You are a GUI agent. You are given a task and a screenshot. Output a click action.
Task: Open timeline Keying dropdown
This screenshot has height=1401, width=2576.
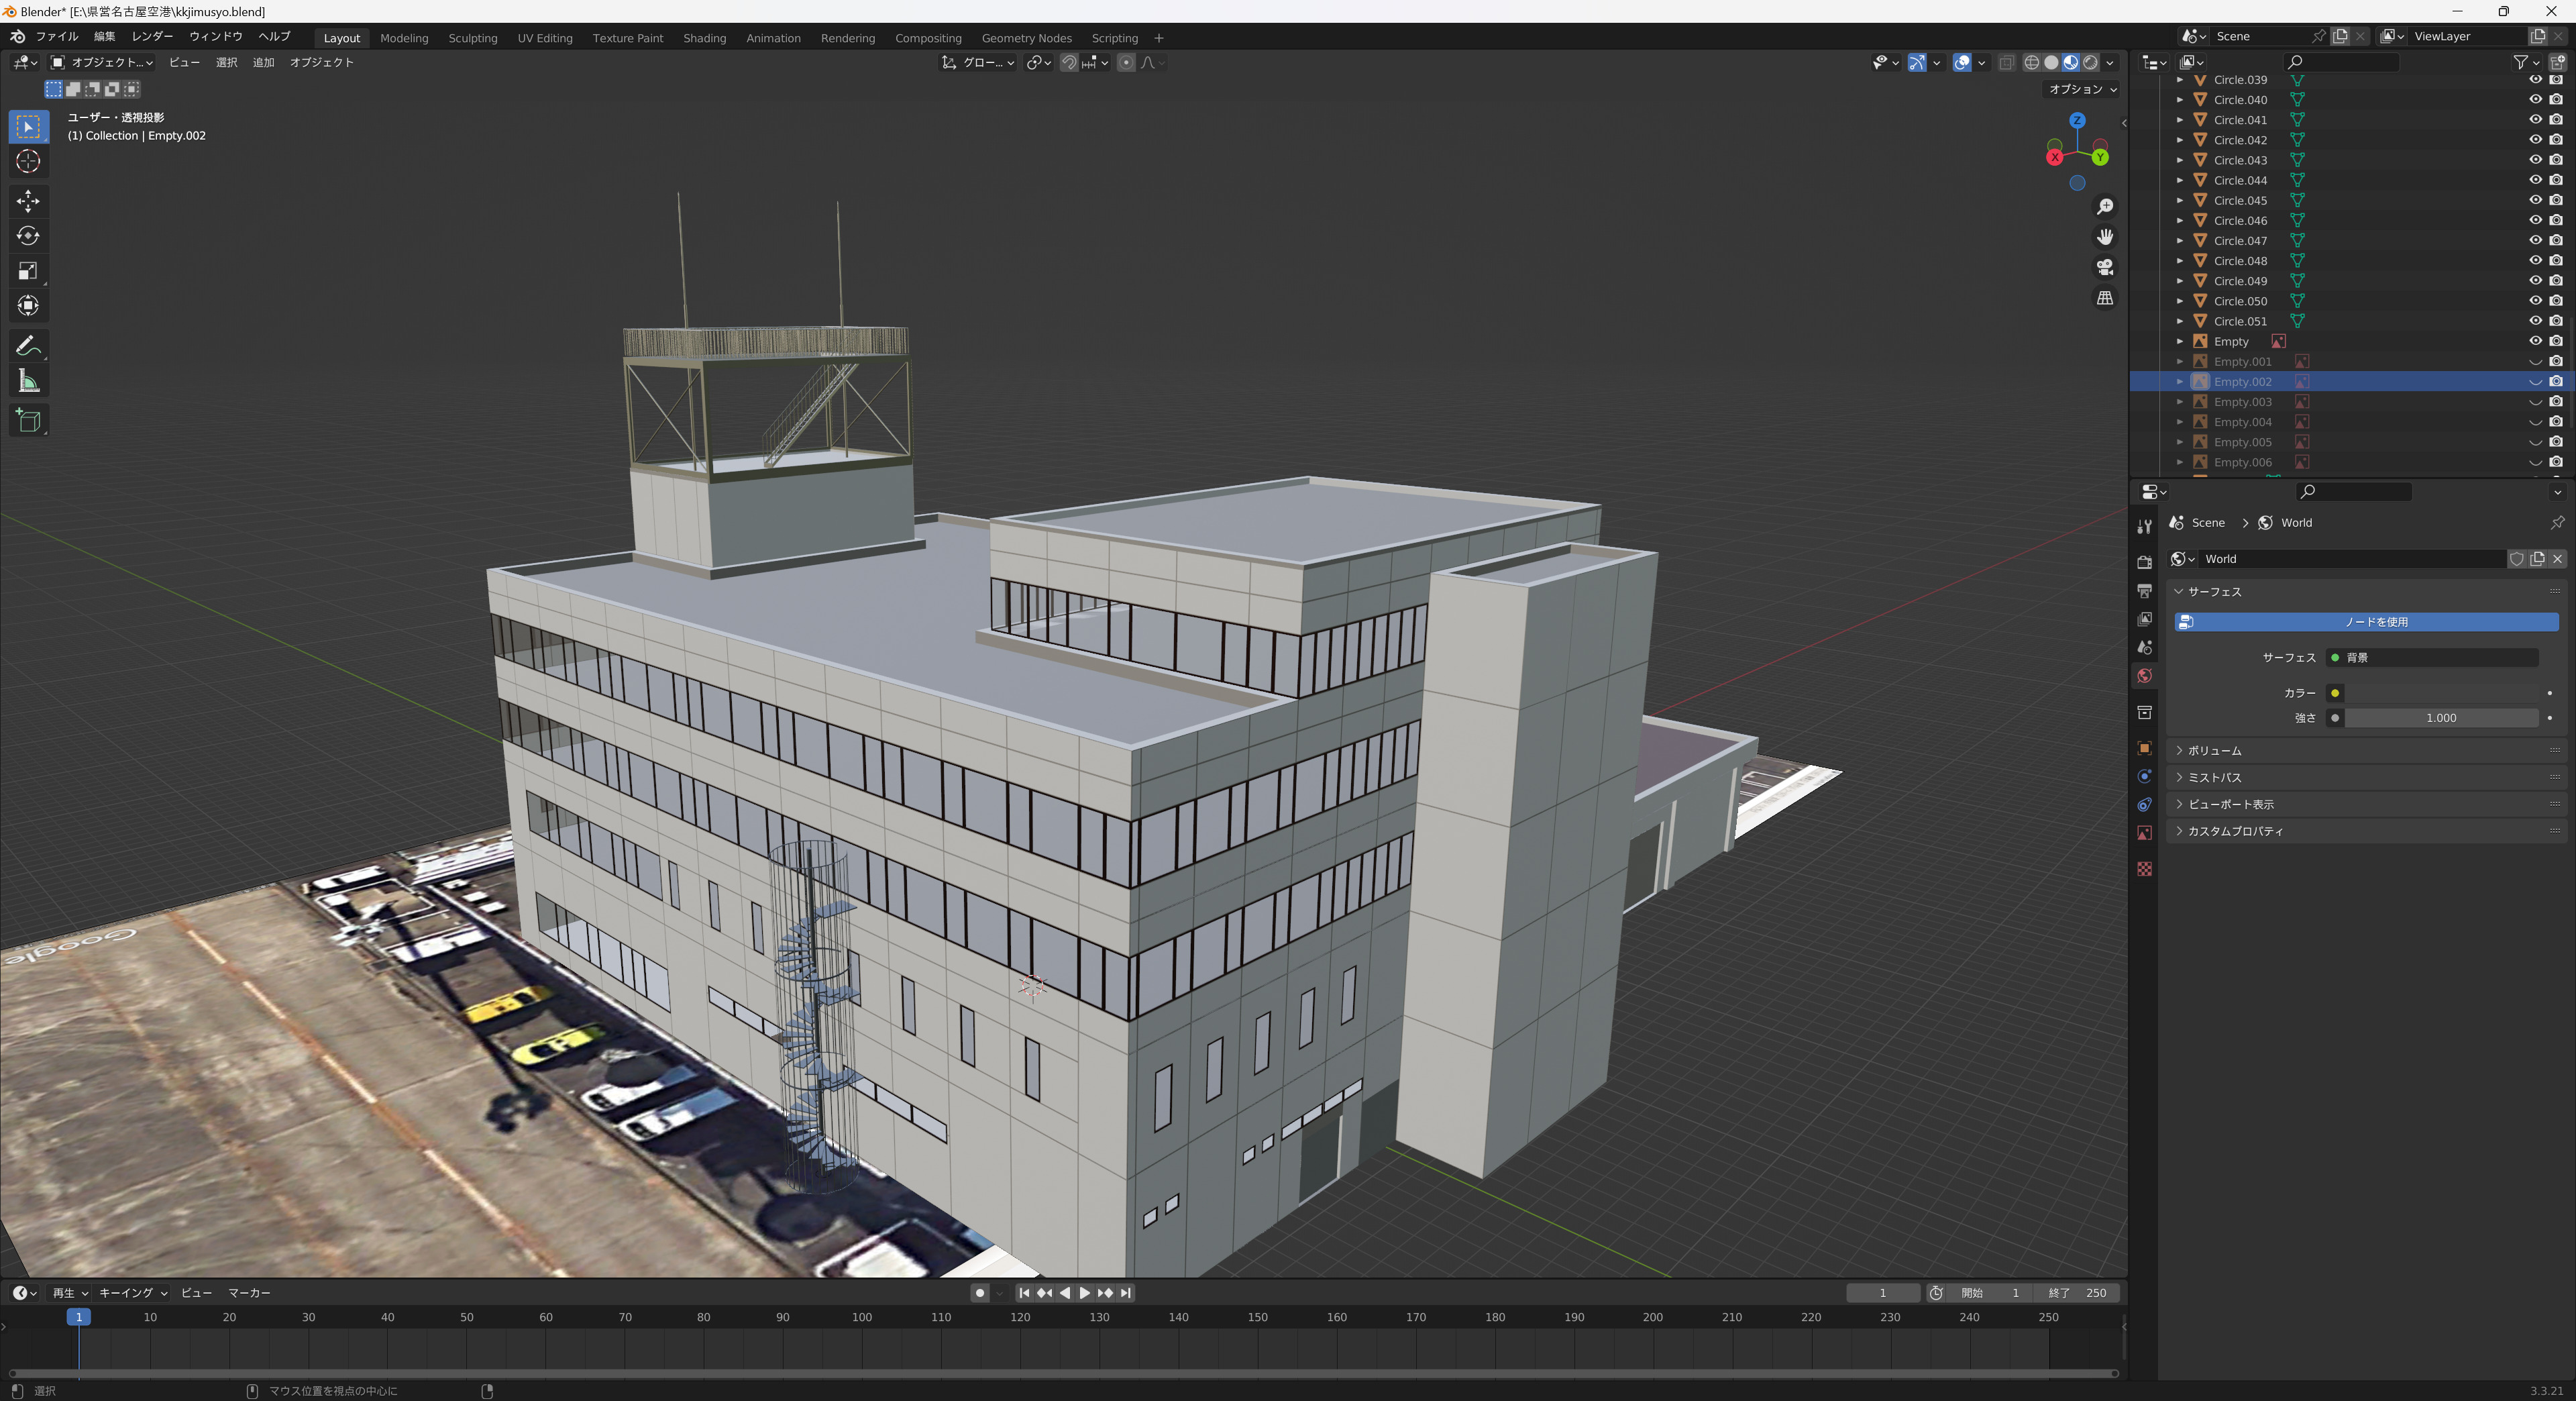point(133,1293)
